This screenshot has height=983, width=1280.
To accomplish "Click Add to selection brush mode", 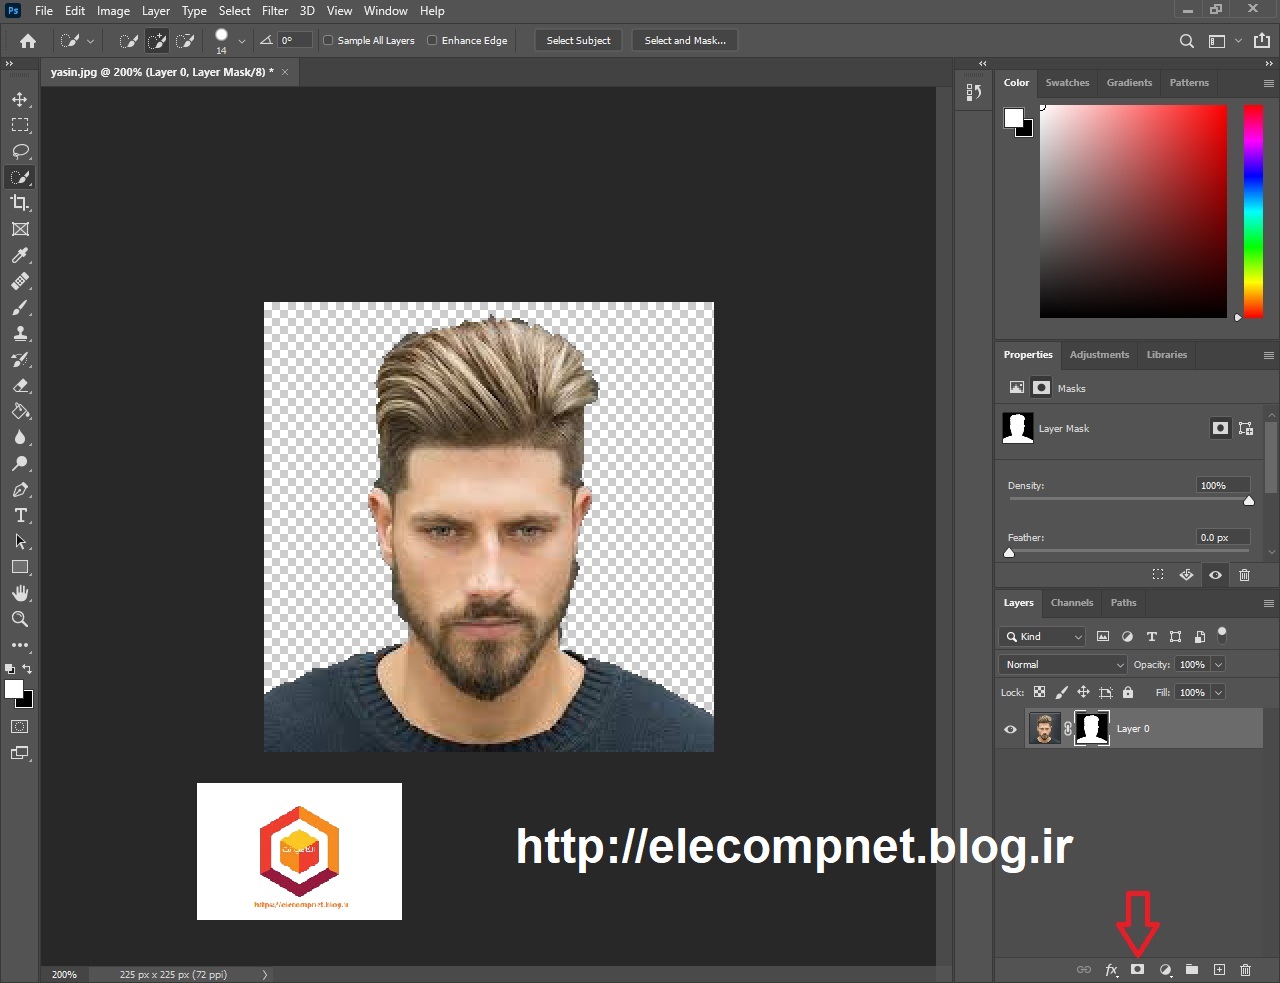I will click(x=157, y=41).
